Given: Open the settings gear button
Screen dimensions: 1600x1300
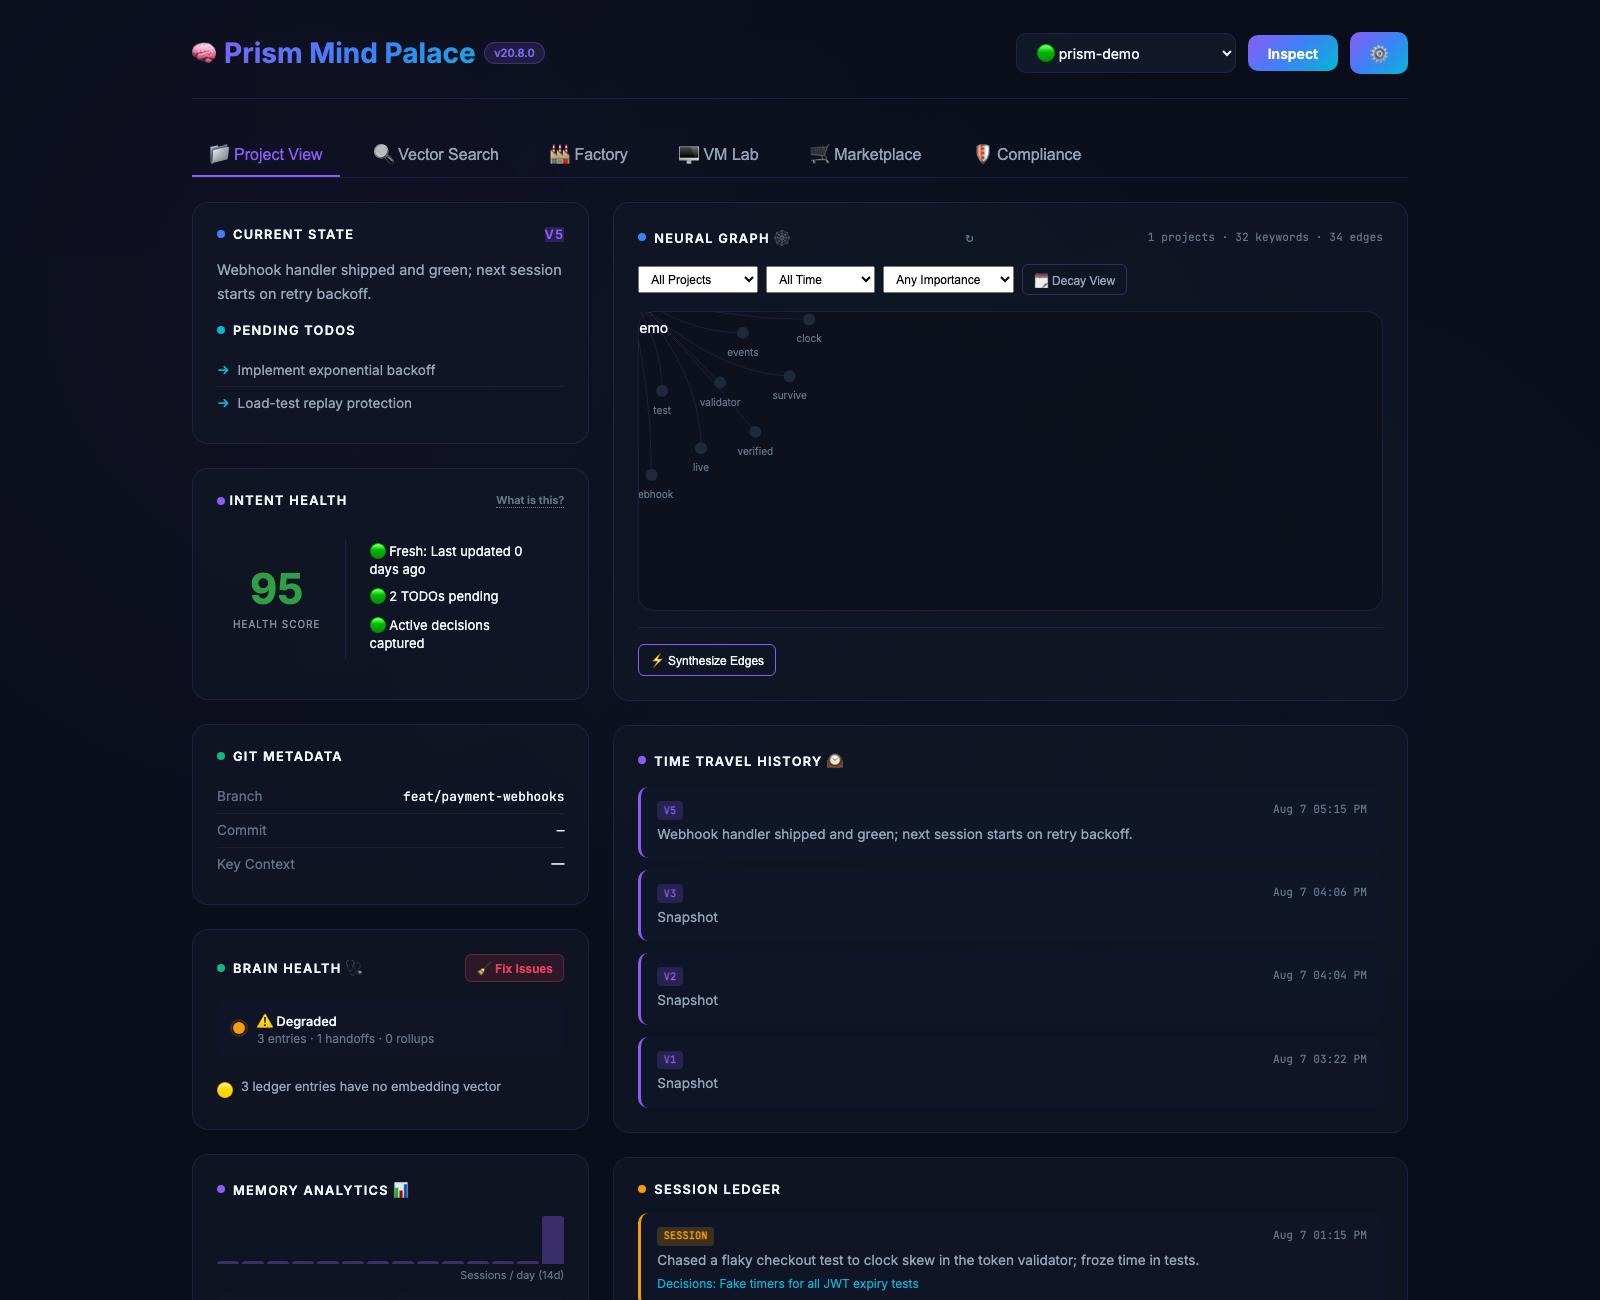Looking at the screenshot, I should tap(1378, 53).
